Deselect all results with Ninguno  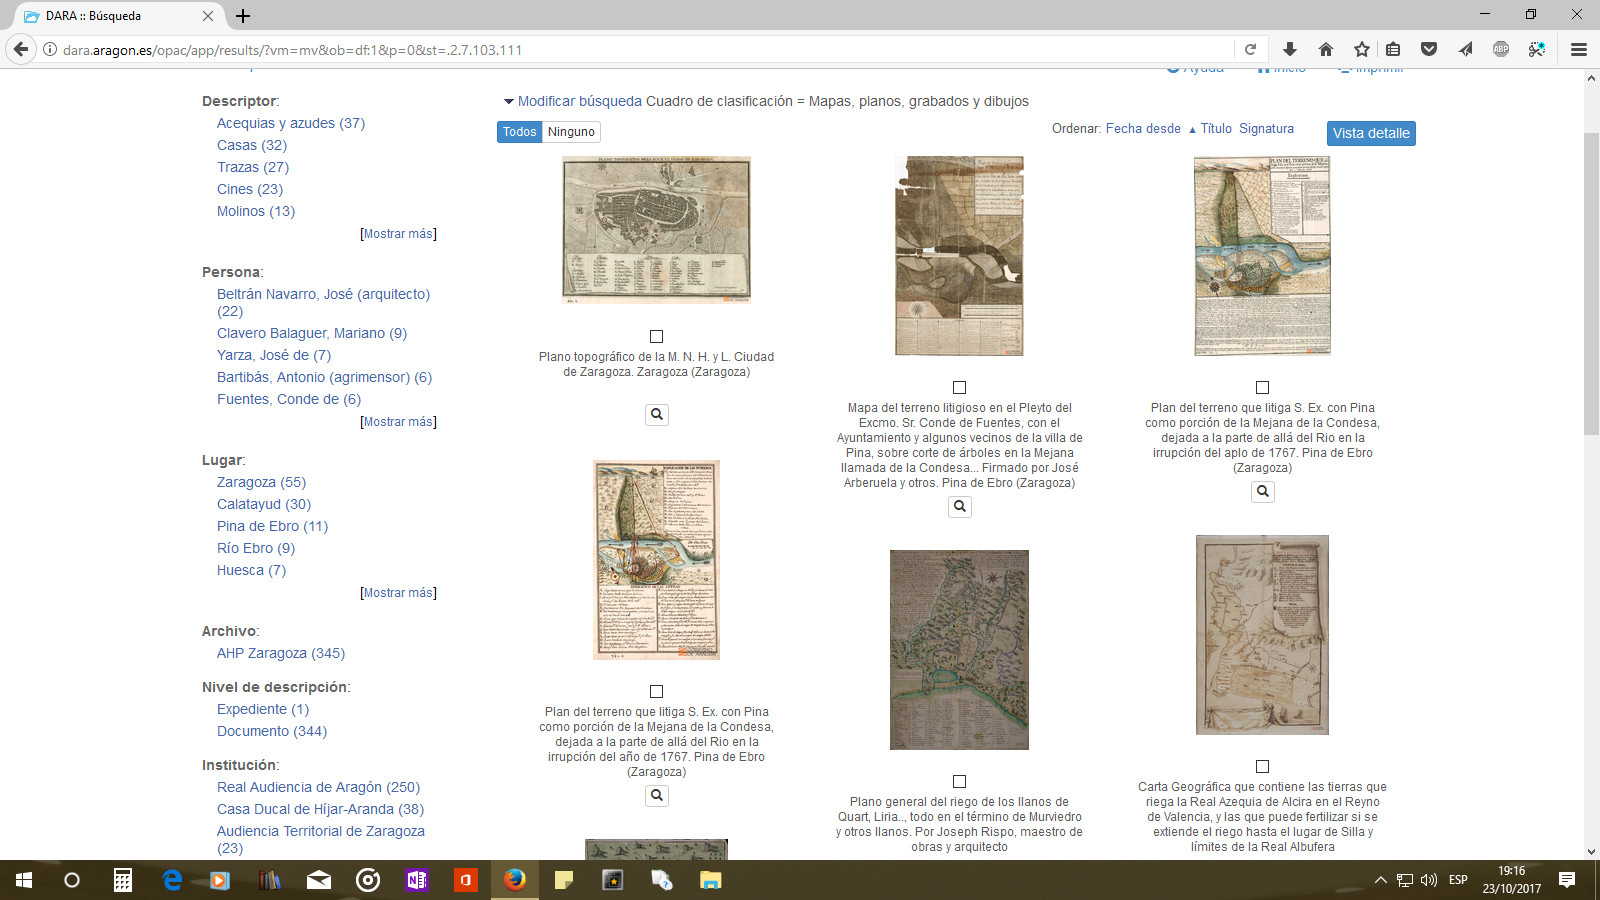[571, 132]
